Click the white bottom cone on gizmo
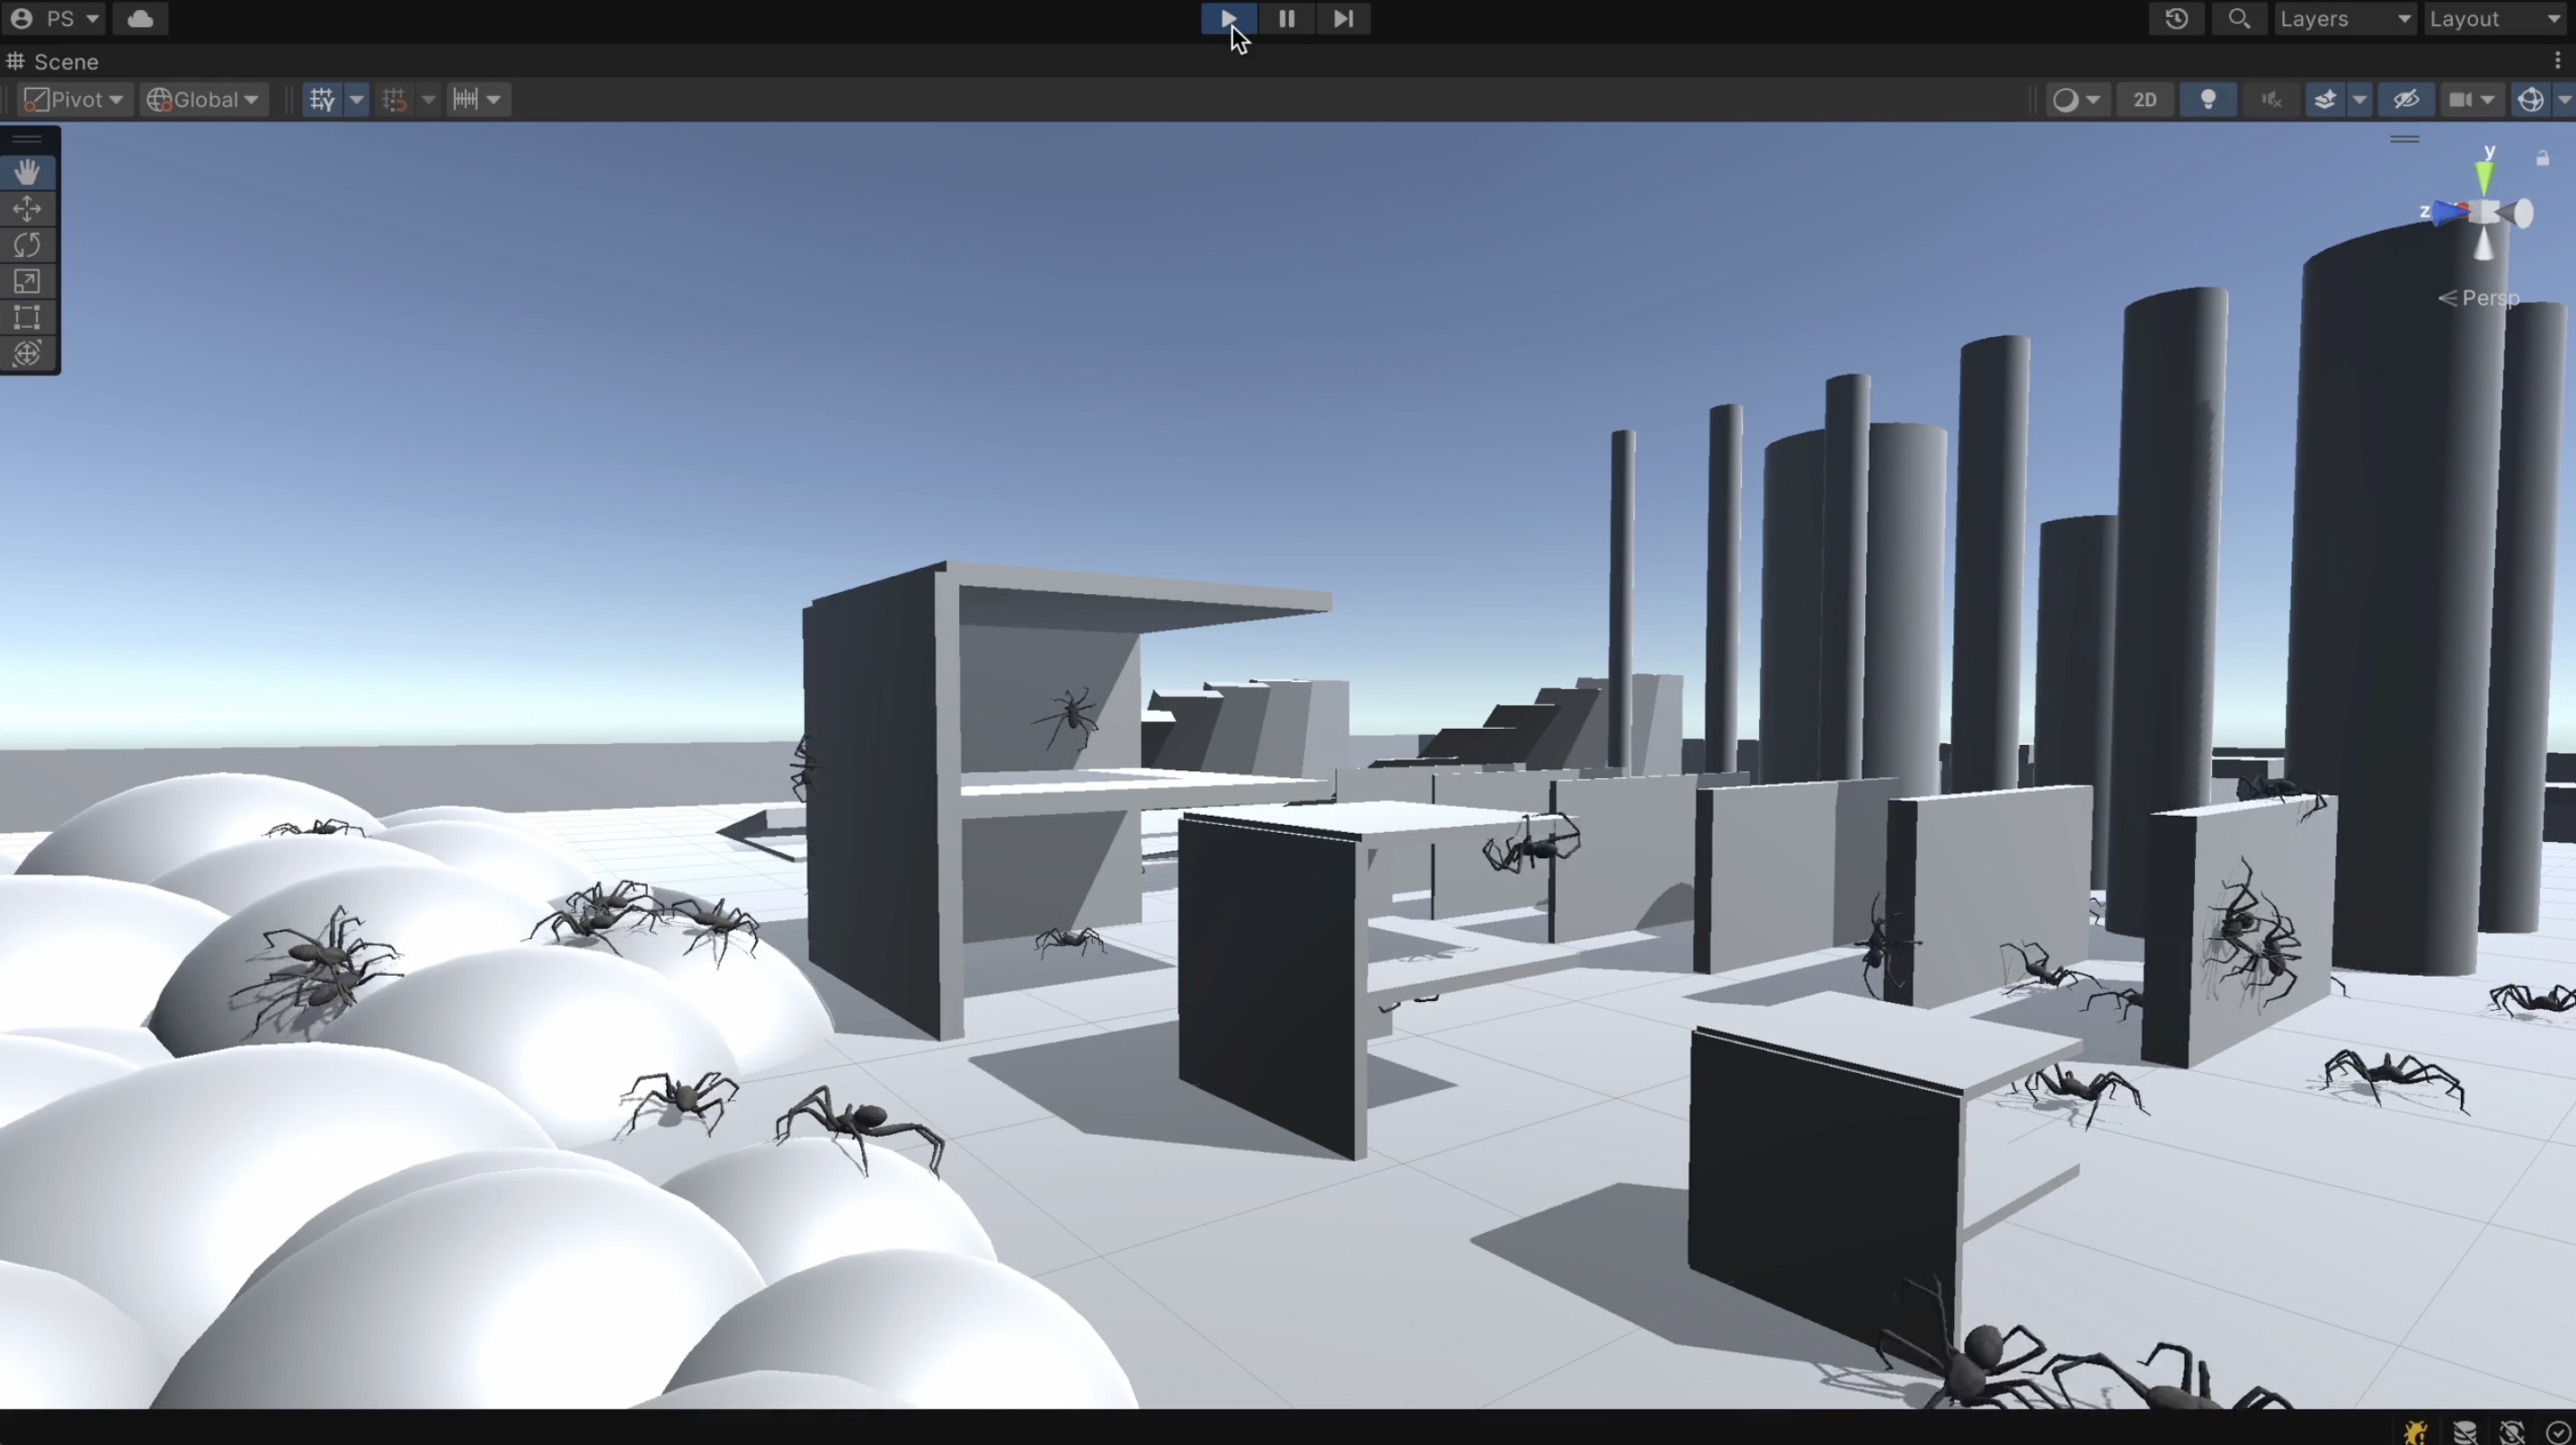Screen dimensions: 2576x1445 coord(2485,246)
